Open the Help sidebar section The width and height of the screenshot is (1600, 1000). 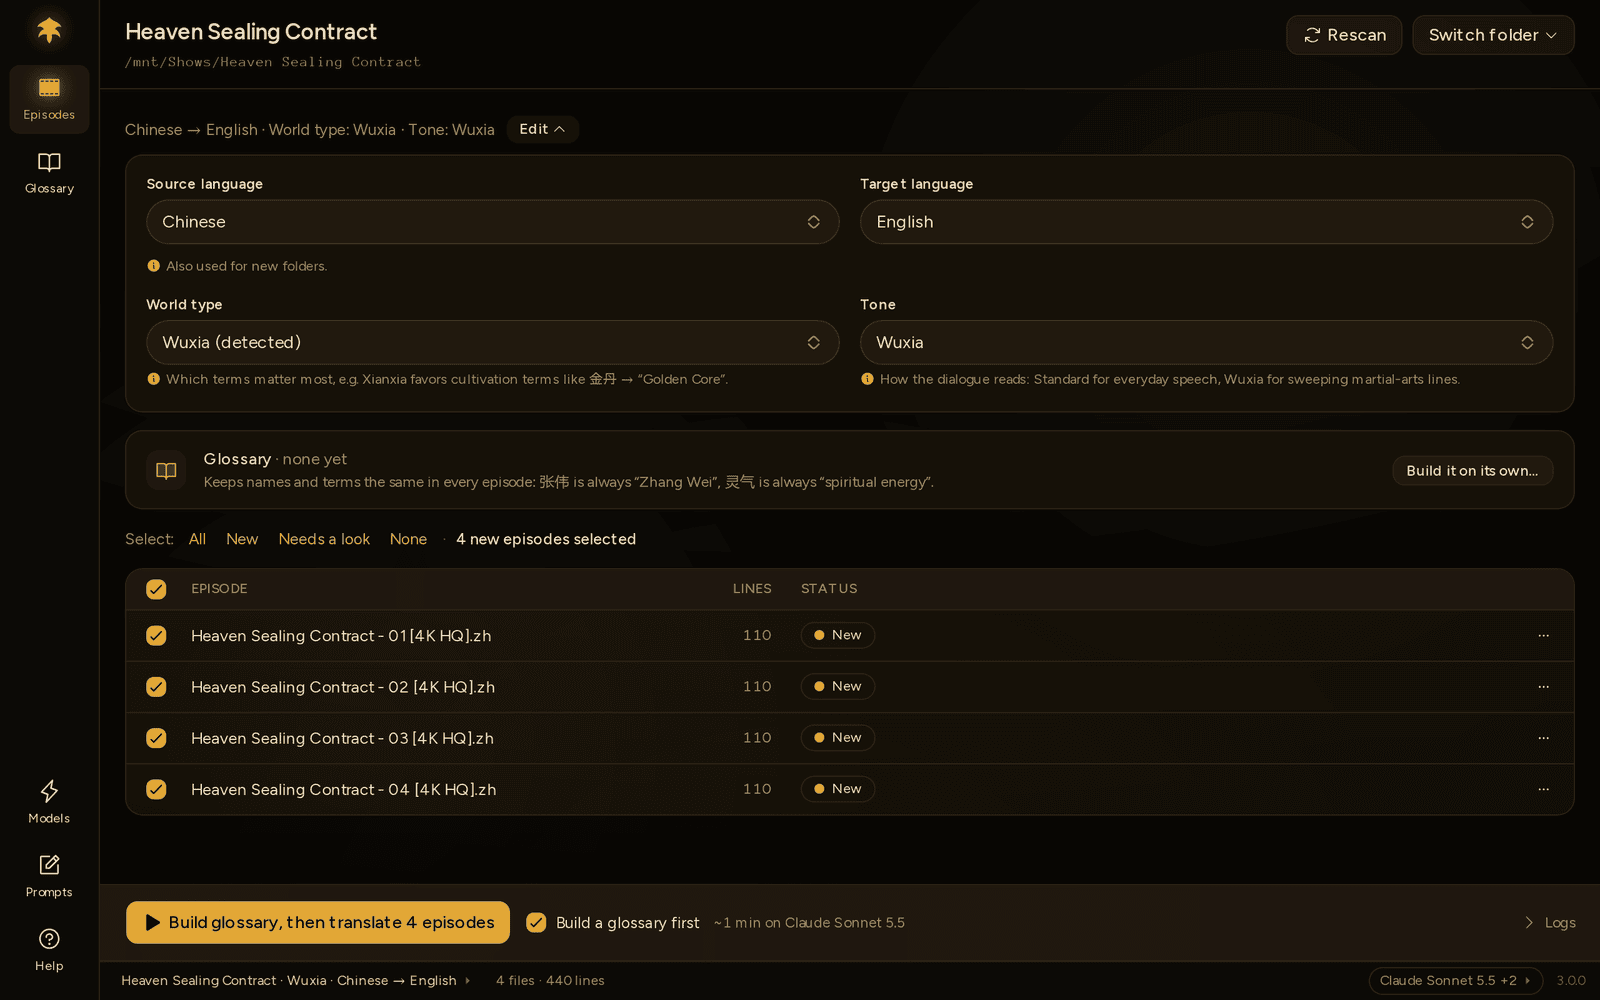coord(49,950)
